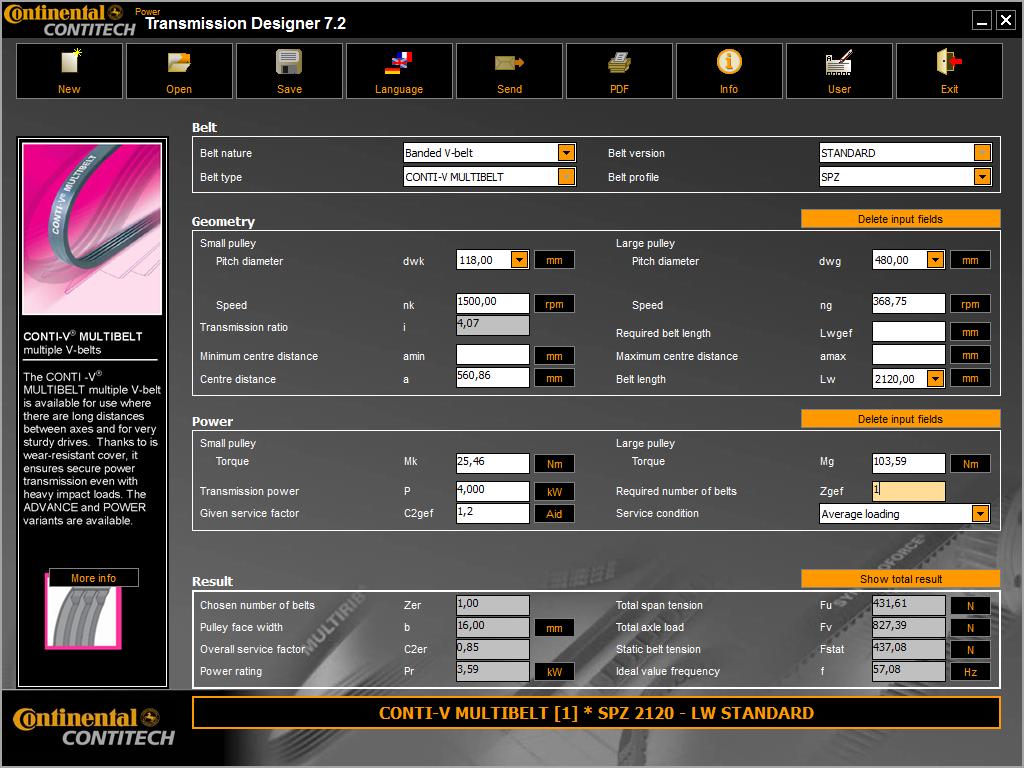1024x768 pixels.
Task: Toggle the Nm unit for large pulley torque
Action: [970, 464]
